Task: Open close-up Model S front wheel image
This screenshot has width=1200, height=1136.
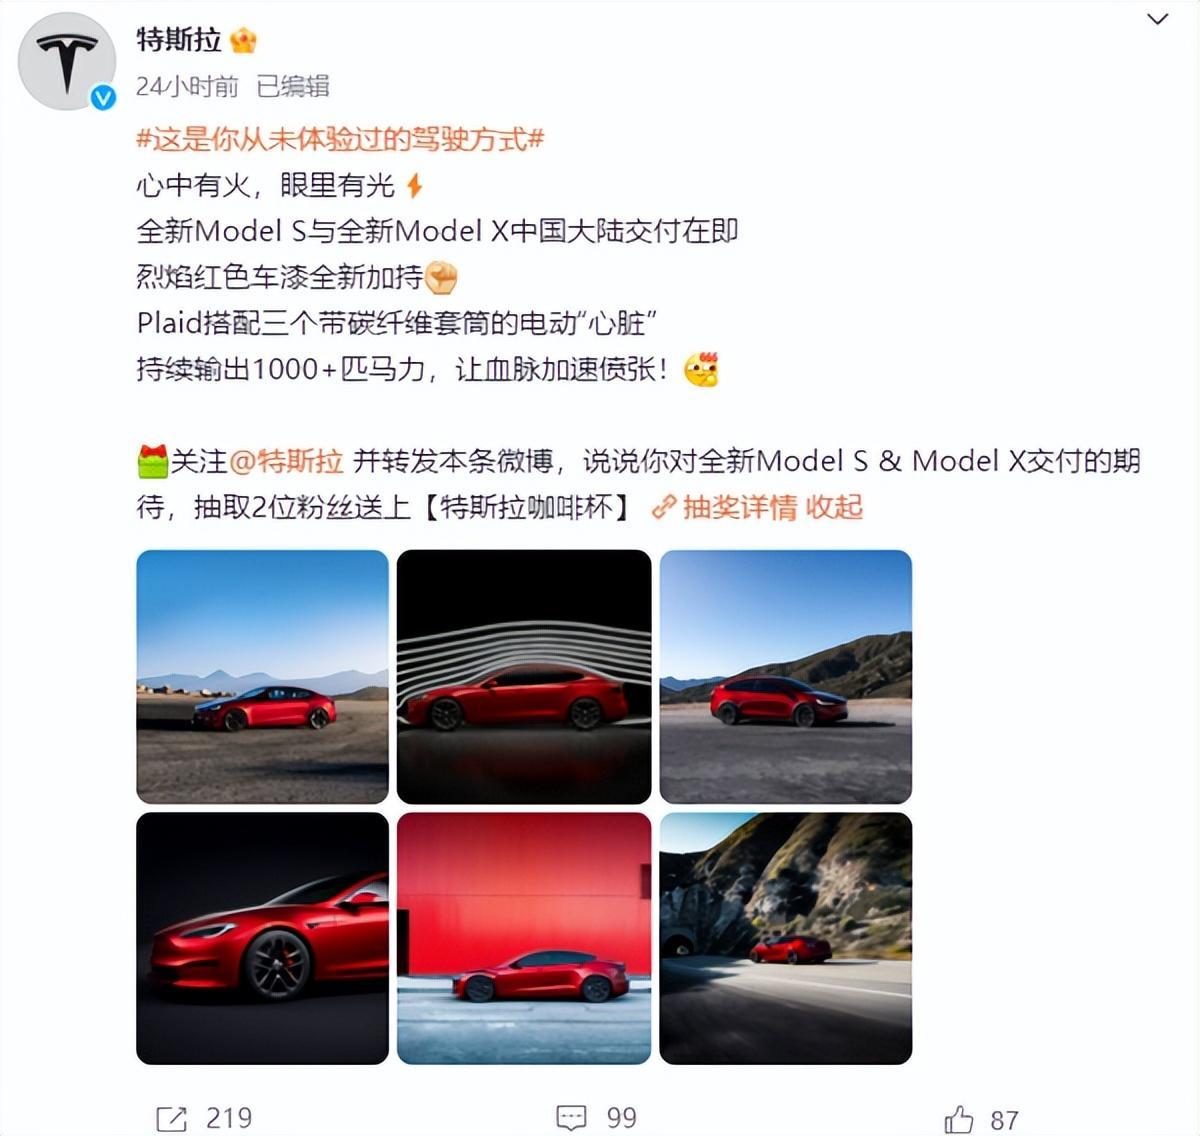Action: pyautogui.click(x=262, y=938)
